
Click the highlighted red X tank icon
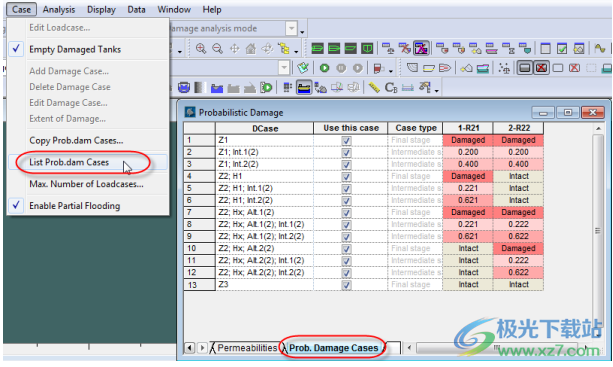(541, 68)
